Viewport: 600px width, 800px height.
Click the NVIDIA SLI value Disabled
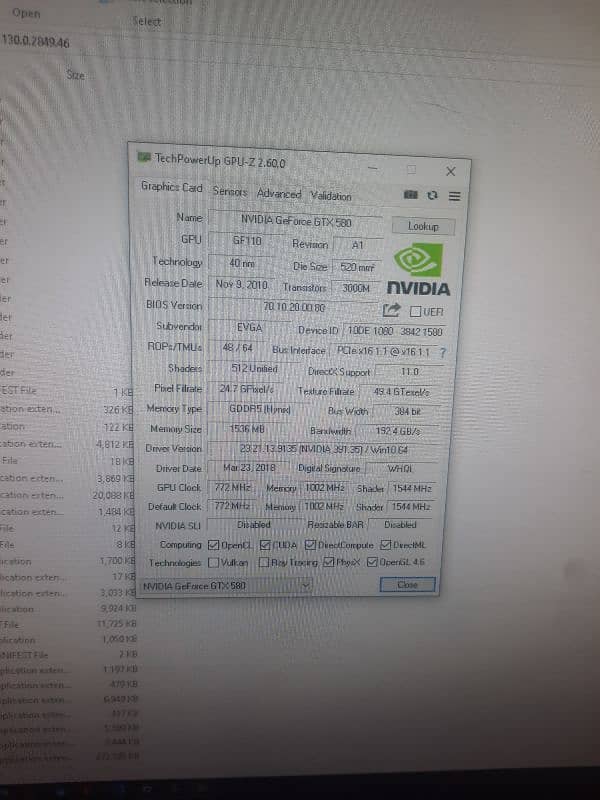(254, 524)
